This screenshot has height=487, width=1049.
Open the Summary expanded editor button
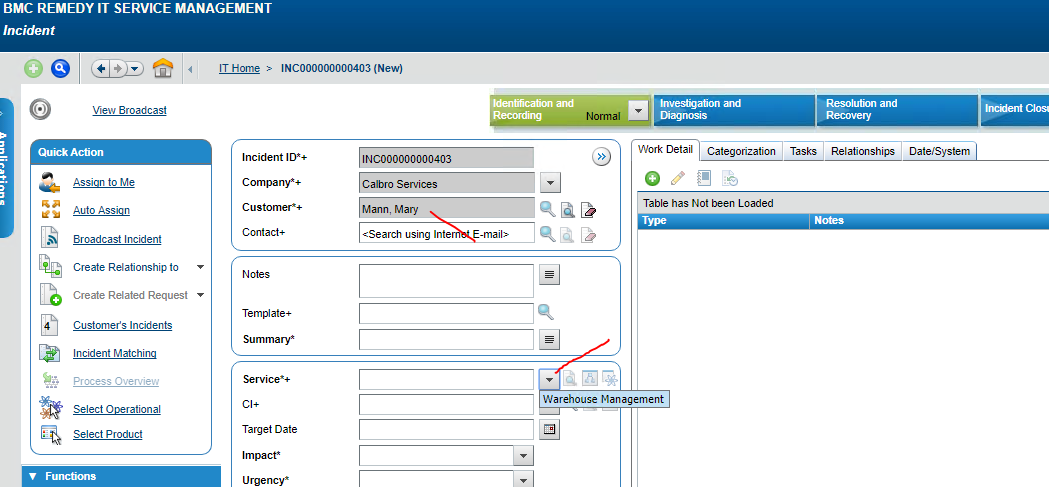[x=549, y=339]
